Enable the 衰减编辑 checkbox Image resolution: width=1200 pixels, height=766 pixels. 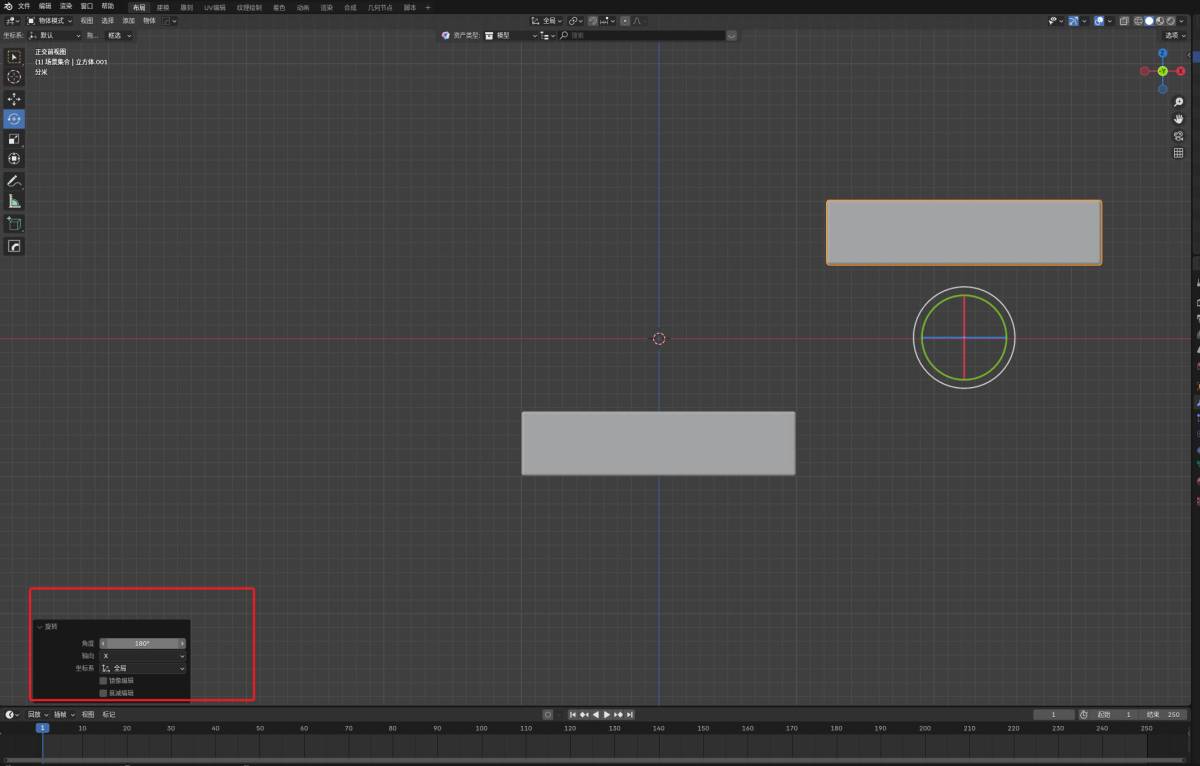[103, 692]
